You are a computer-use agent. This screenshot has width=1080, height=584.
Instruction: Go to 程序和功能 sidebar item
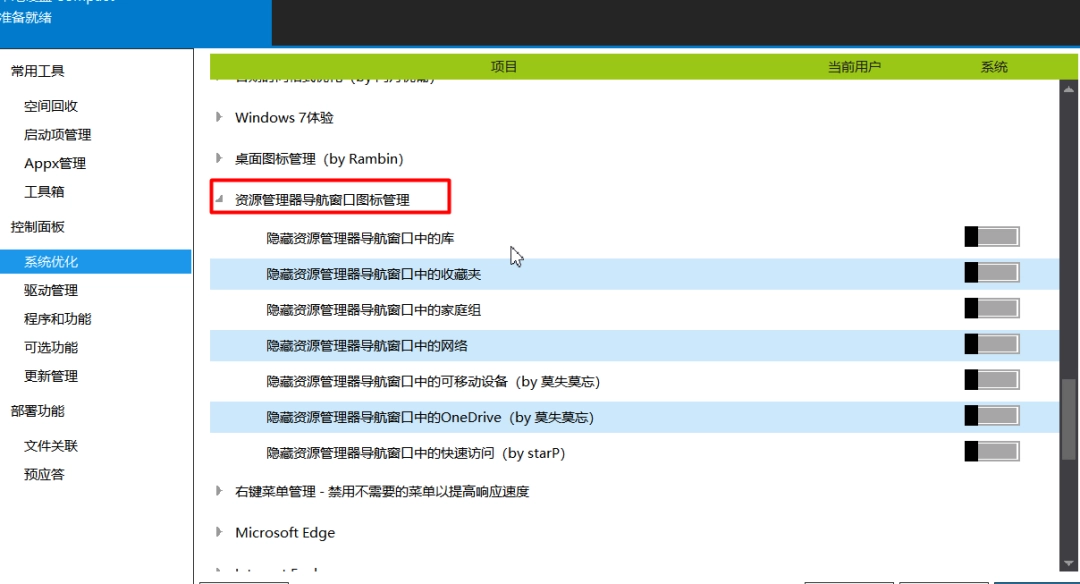(57, 319)
